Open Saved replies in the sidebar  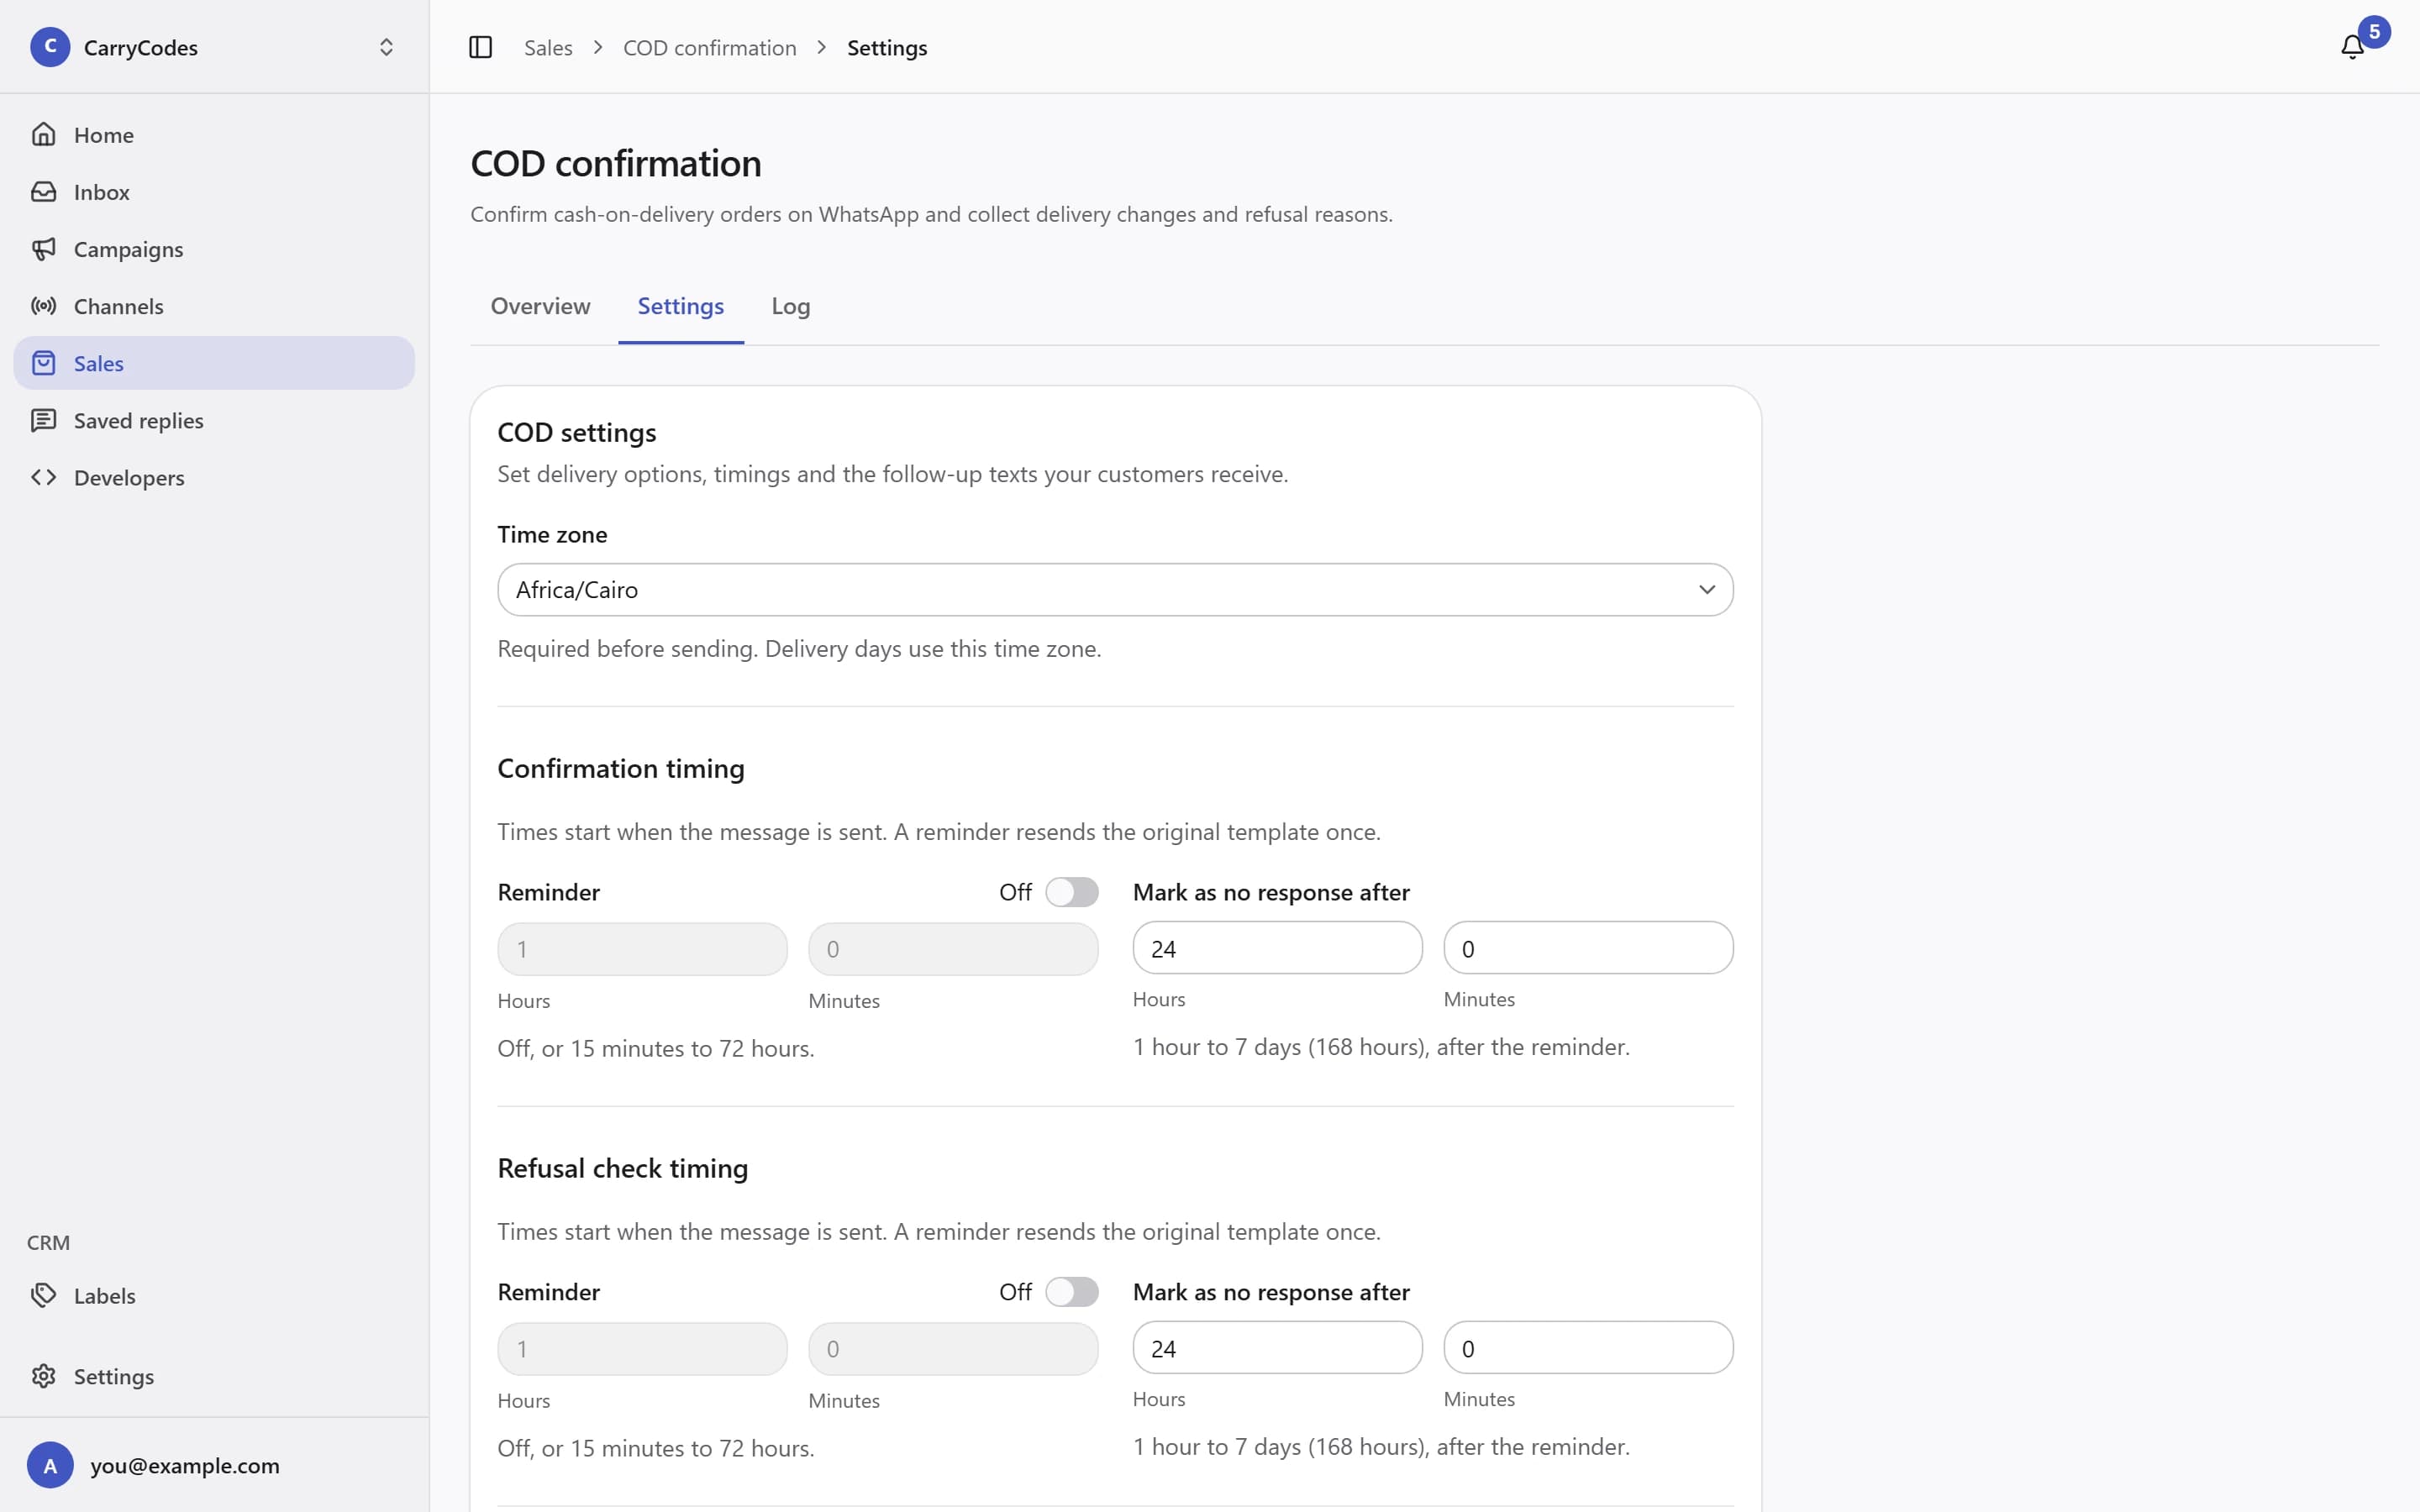[214, 420]
